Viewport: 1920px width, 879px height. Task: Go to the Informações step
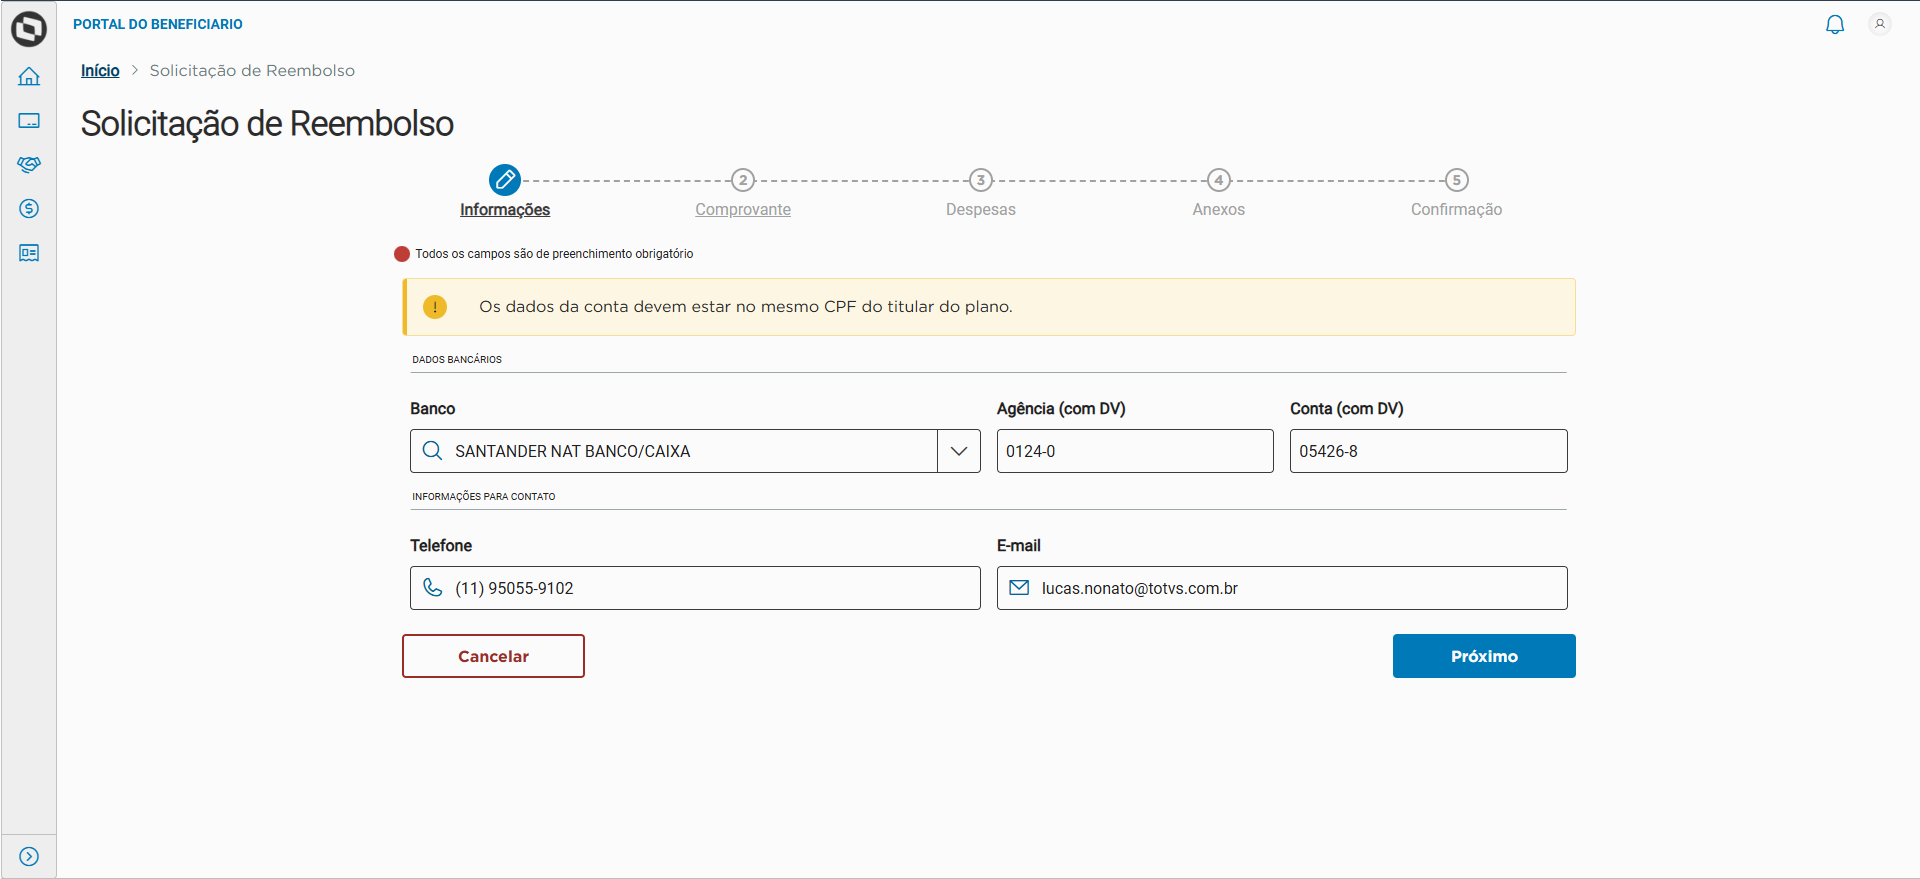tap(505, 209)
